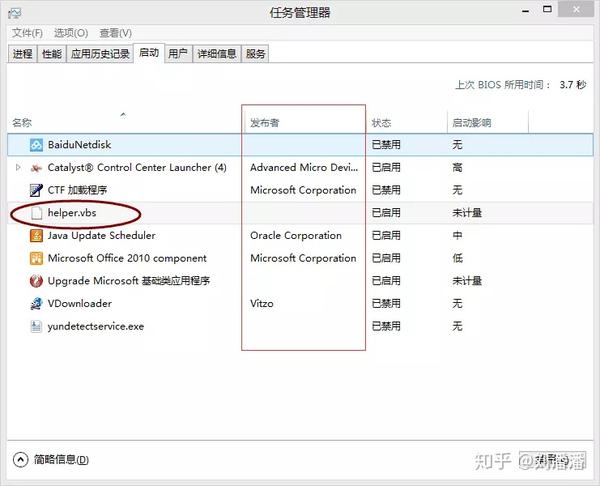The height and width of the screenshot is (486, 600).
Task: Click the Upgrade Microsoft 基础类应用程序 icon
Action: click(x=36, y=281)
